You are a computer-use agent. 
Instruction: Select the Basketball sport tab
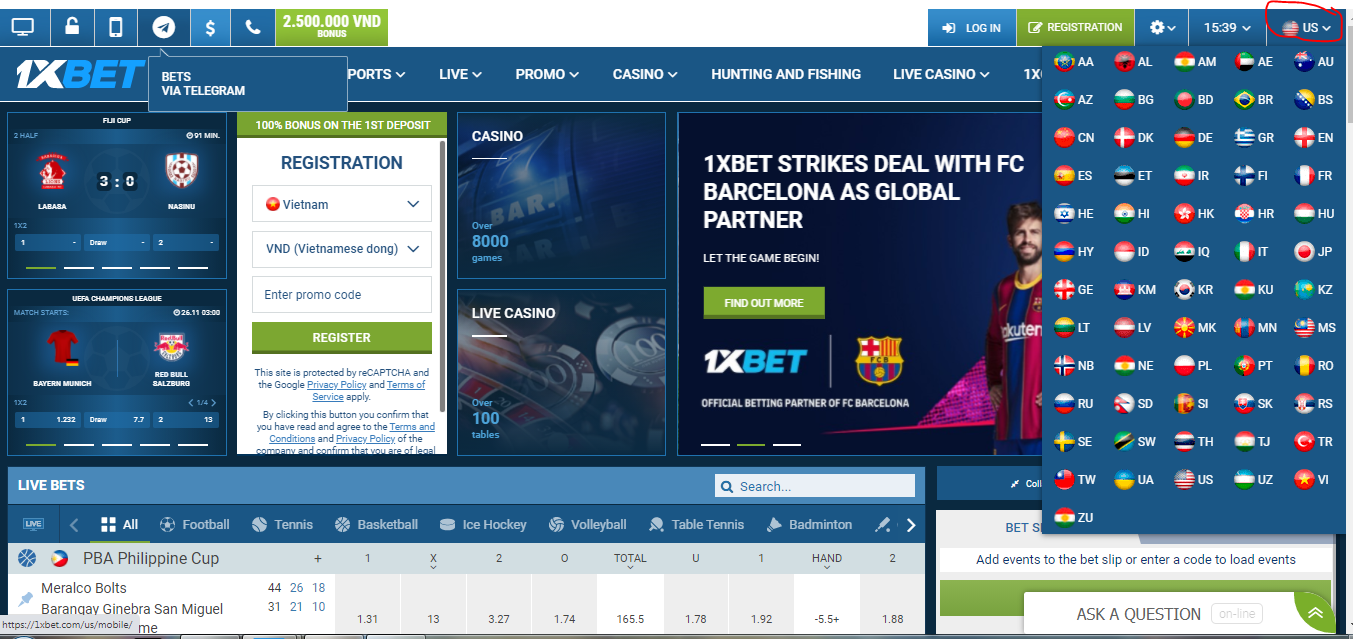pyautogui.click(x=376, y=524)
